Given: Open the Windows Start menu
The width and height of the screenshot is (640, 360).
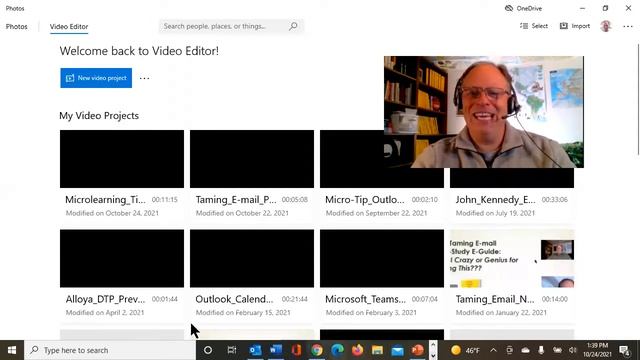Looking at the screenshot, I should tap(12, 350).
